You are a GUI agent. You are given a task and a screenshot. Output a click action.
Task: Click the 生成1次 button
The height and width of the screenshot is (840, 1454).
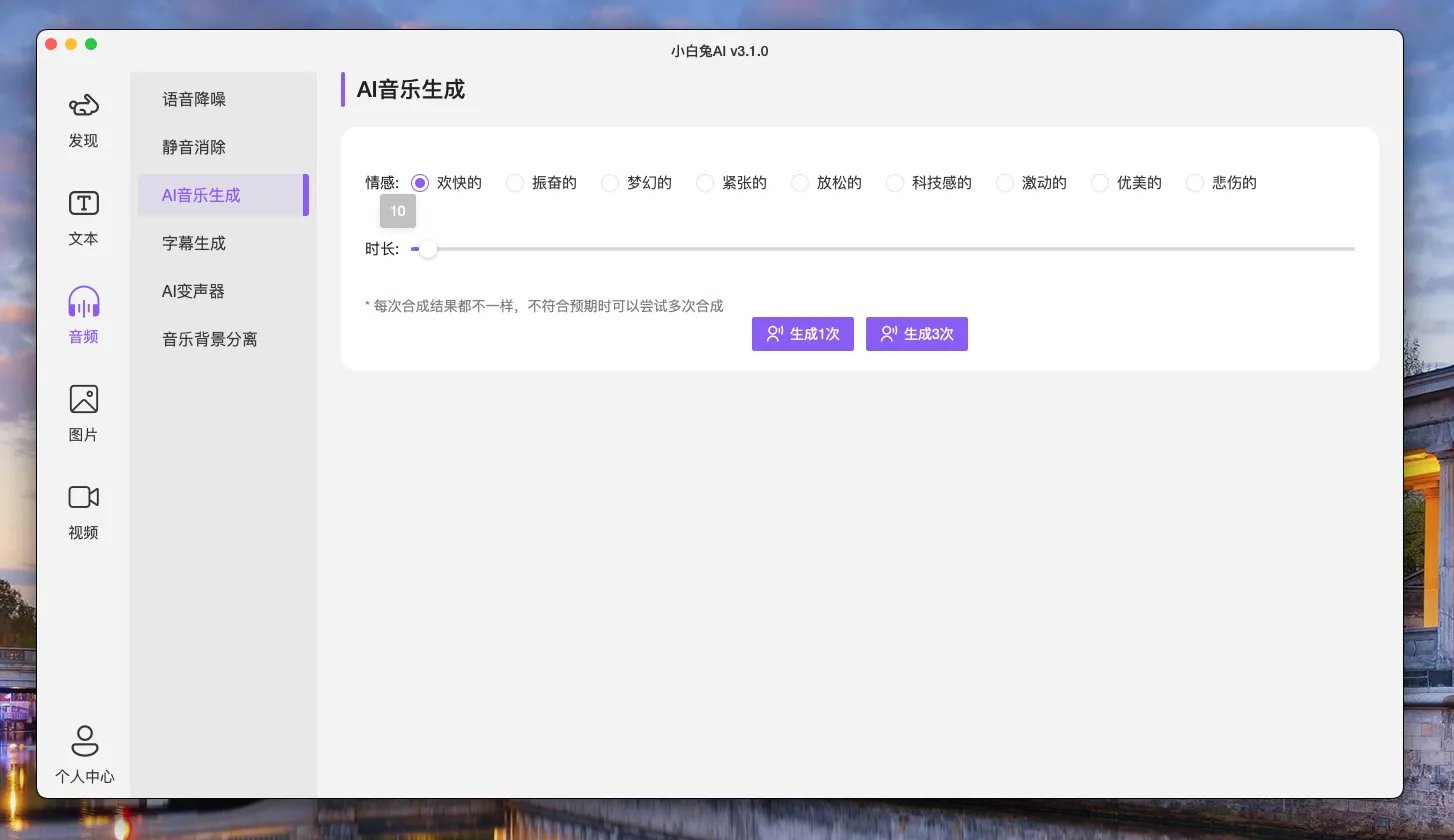click(803, 334)
